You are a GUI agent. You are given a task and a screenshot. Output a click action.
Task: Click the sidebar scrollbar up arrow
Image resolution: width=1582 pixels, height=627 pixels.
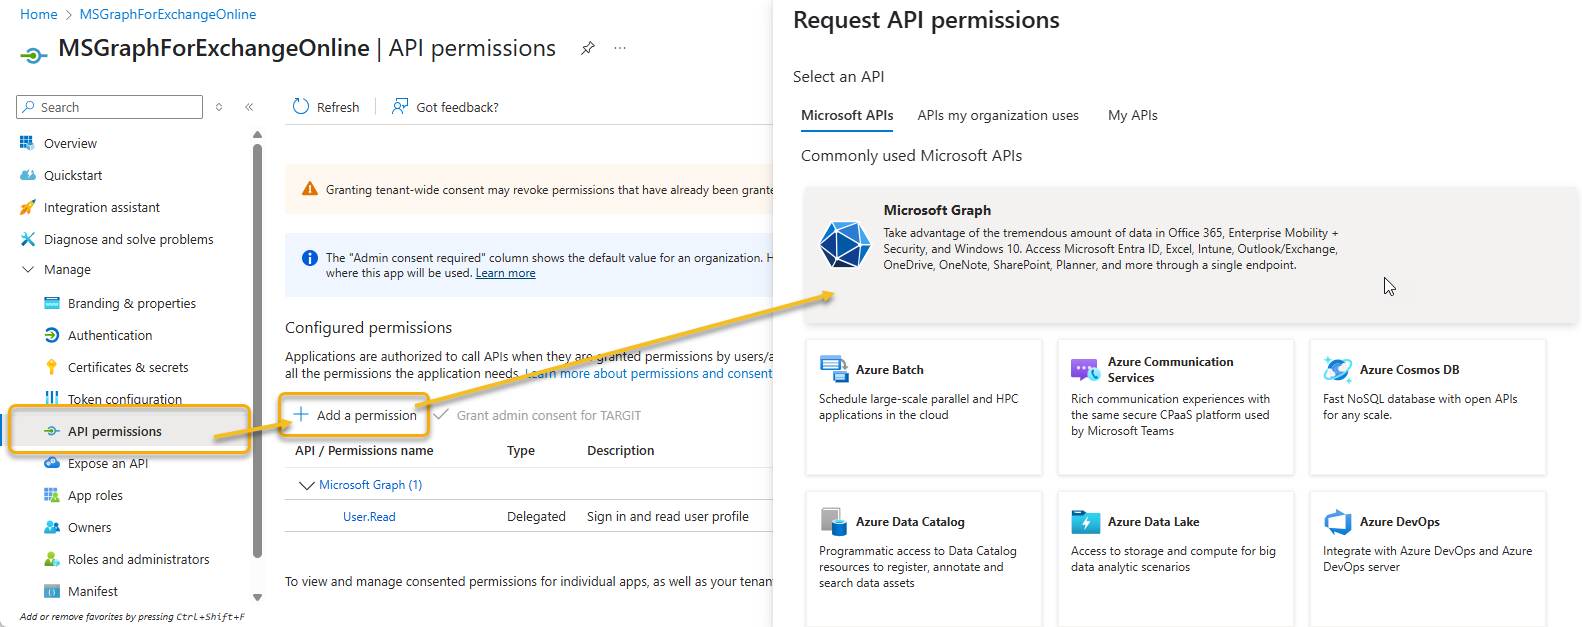pyautogui.click(x=257, y=134)
